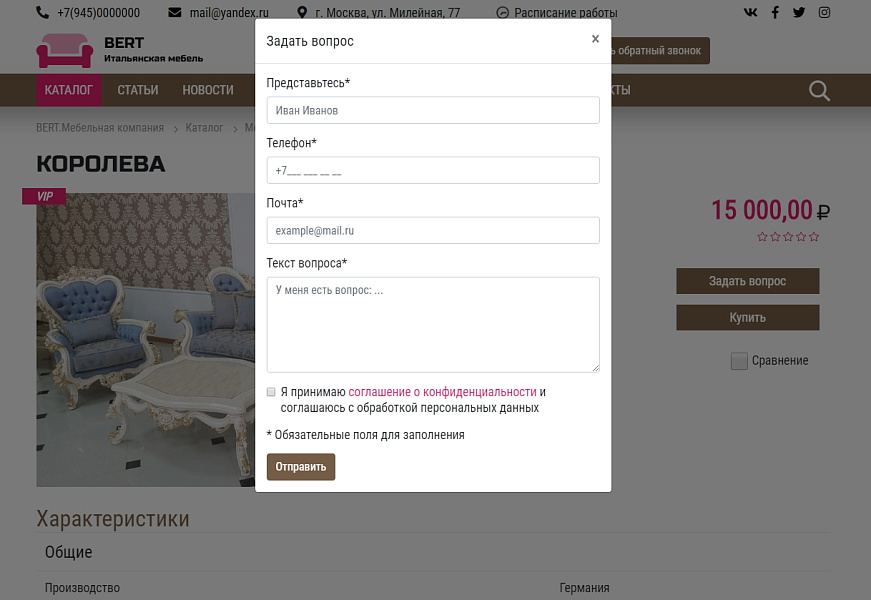The width and height of the screenshot is (871, 600).
Task: Click the Телефон input field
Action: [x=433, y=170]
